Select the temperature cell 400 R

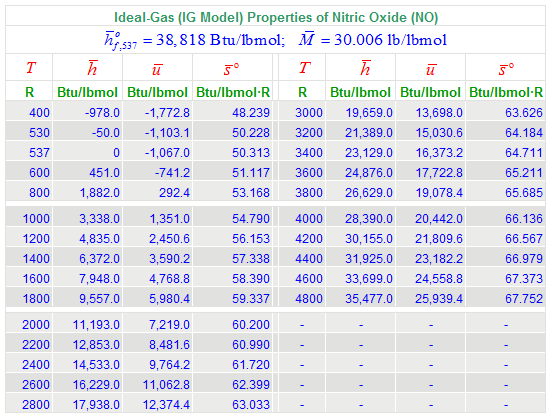(39, 113)
